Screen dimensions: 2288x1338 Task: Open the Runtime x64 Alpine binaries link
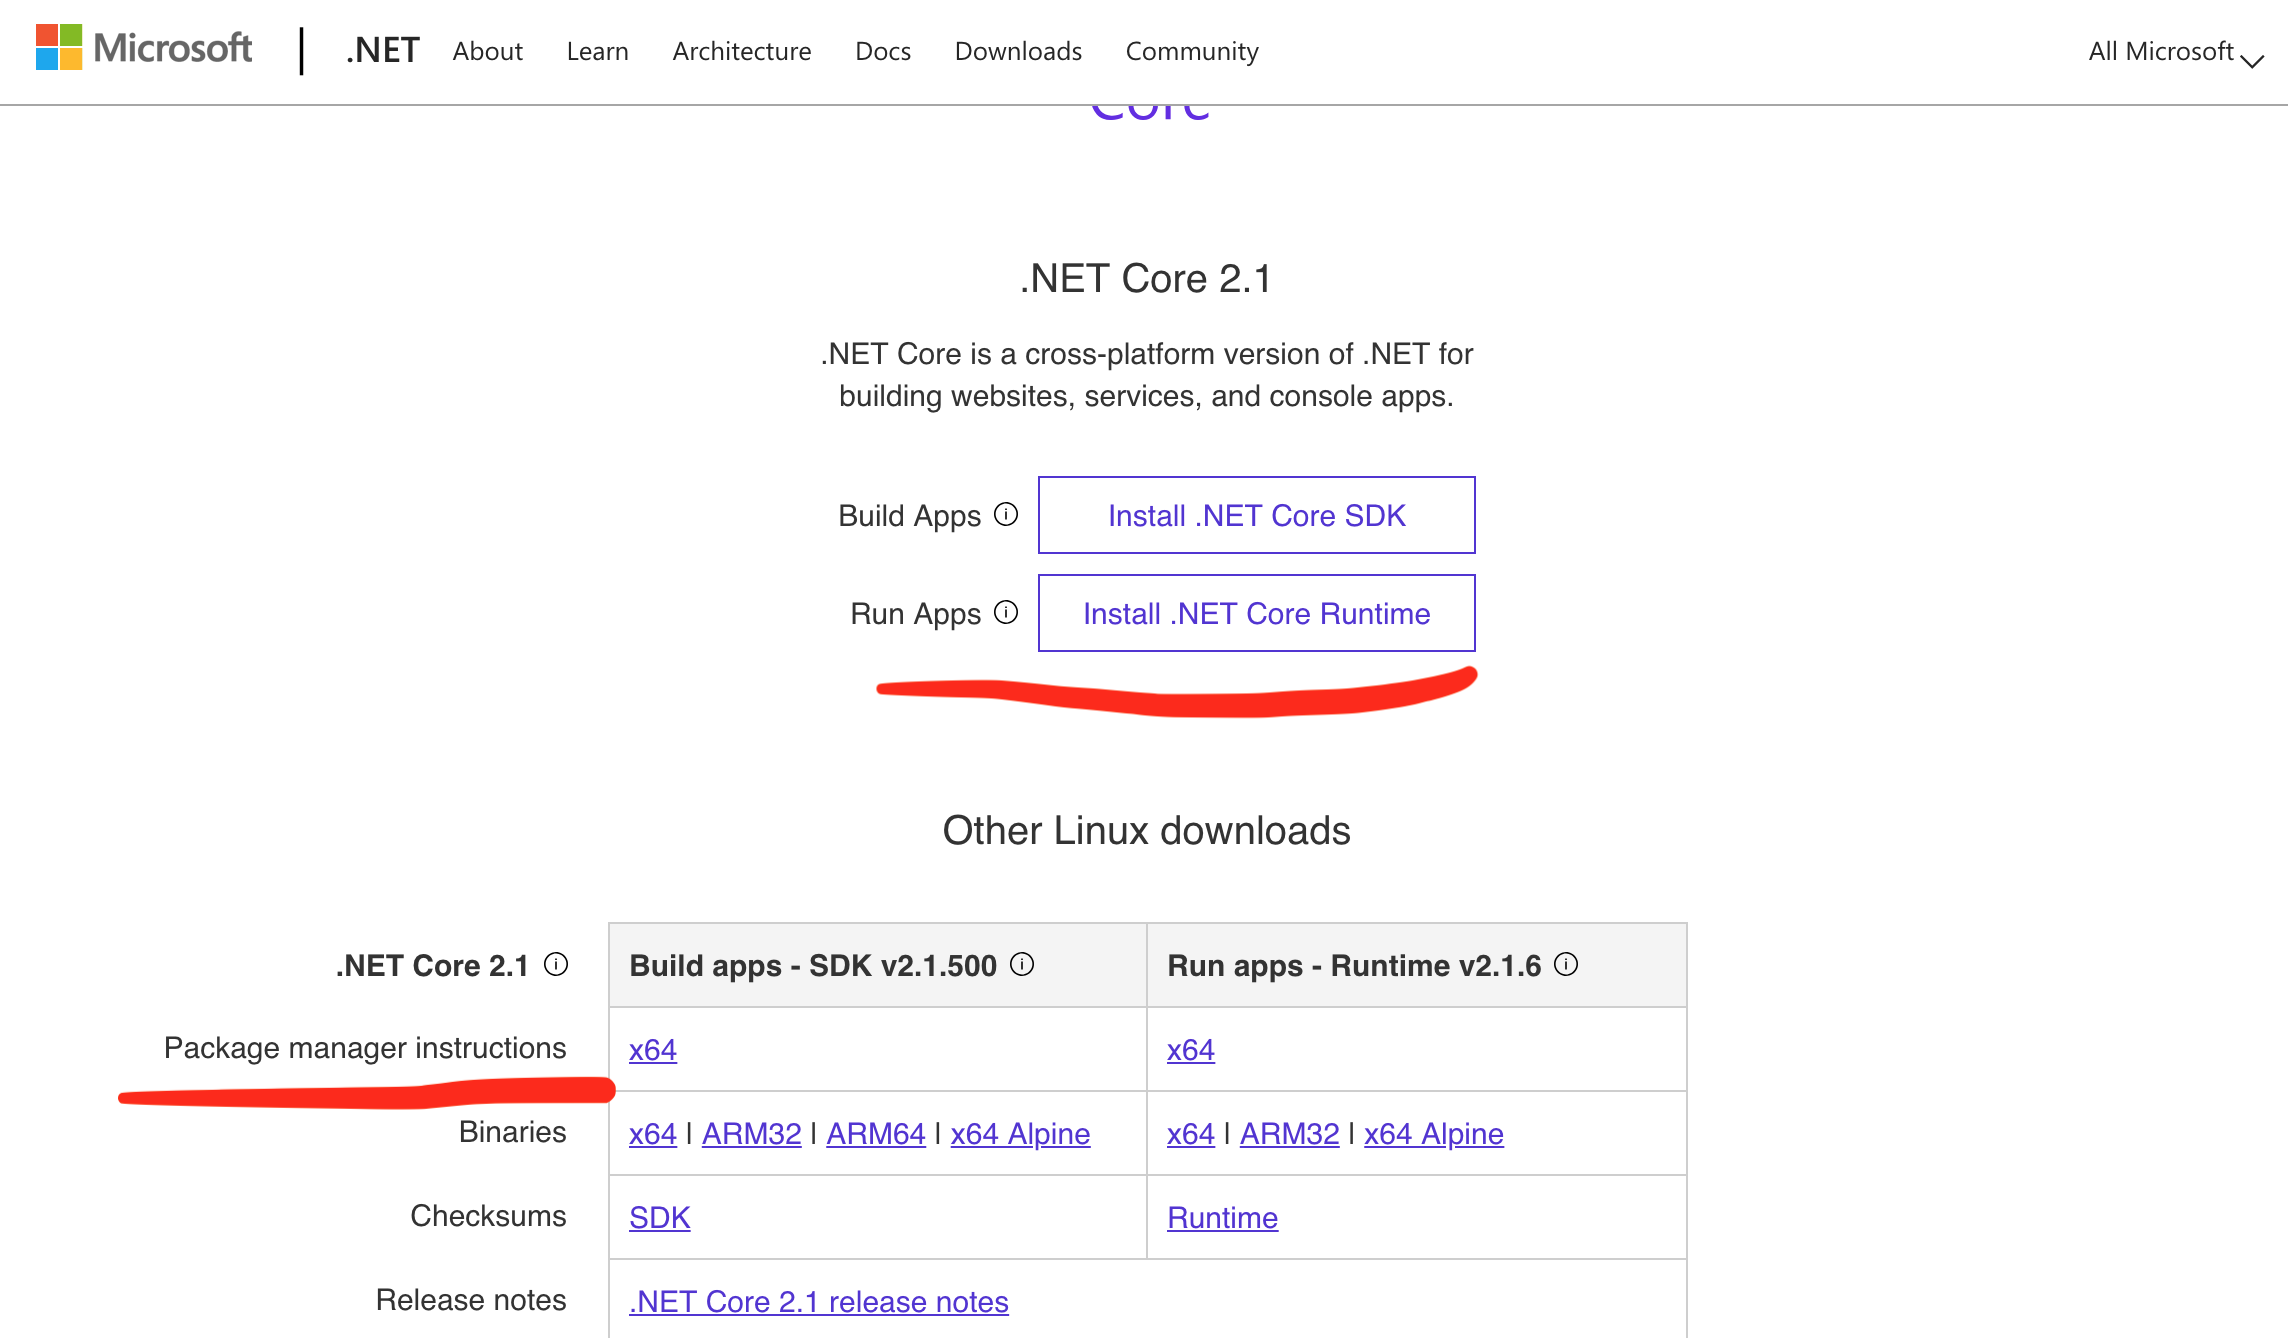(x=1433, y=1134)
